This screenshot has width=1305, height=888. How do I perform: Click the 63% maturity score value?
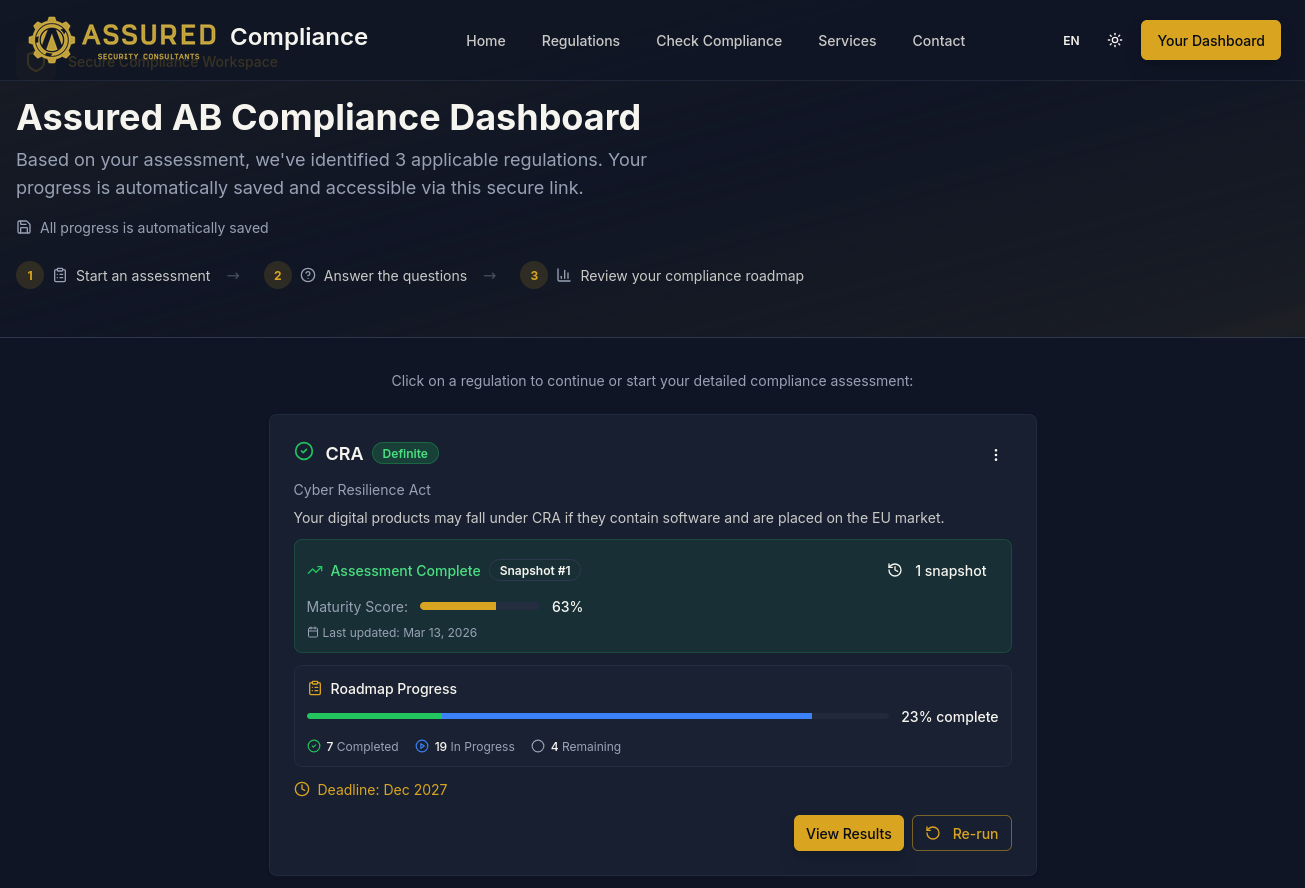pos(567,606)
